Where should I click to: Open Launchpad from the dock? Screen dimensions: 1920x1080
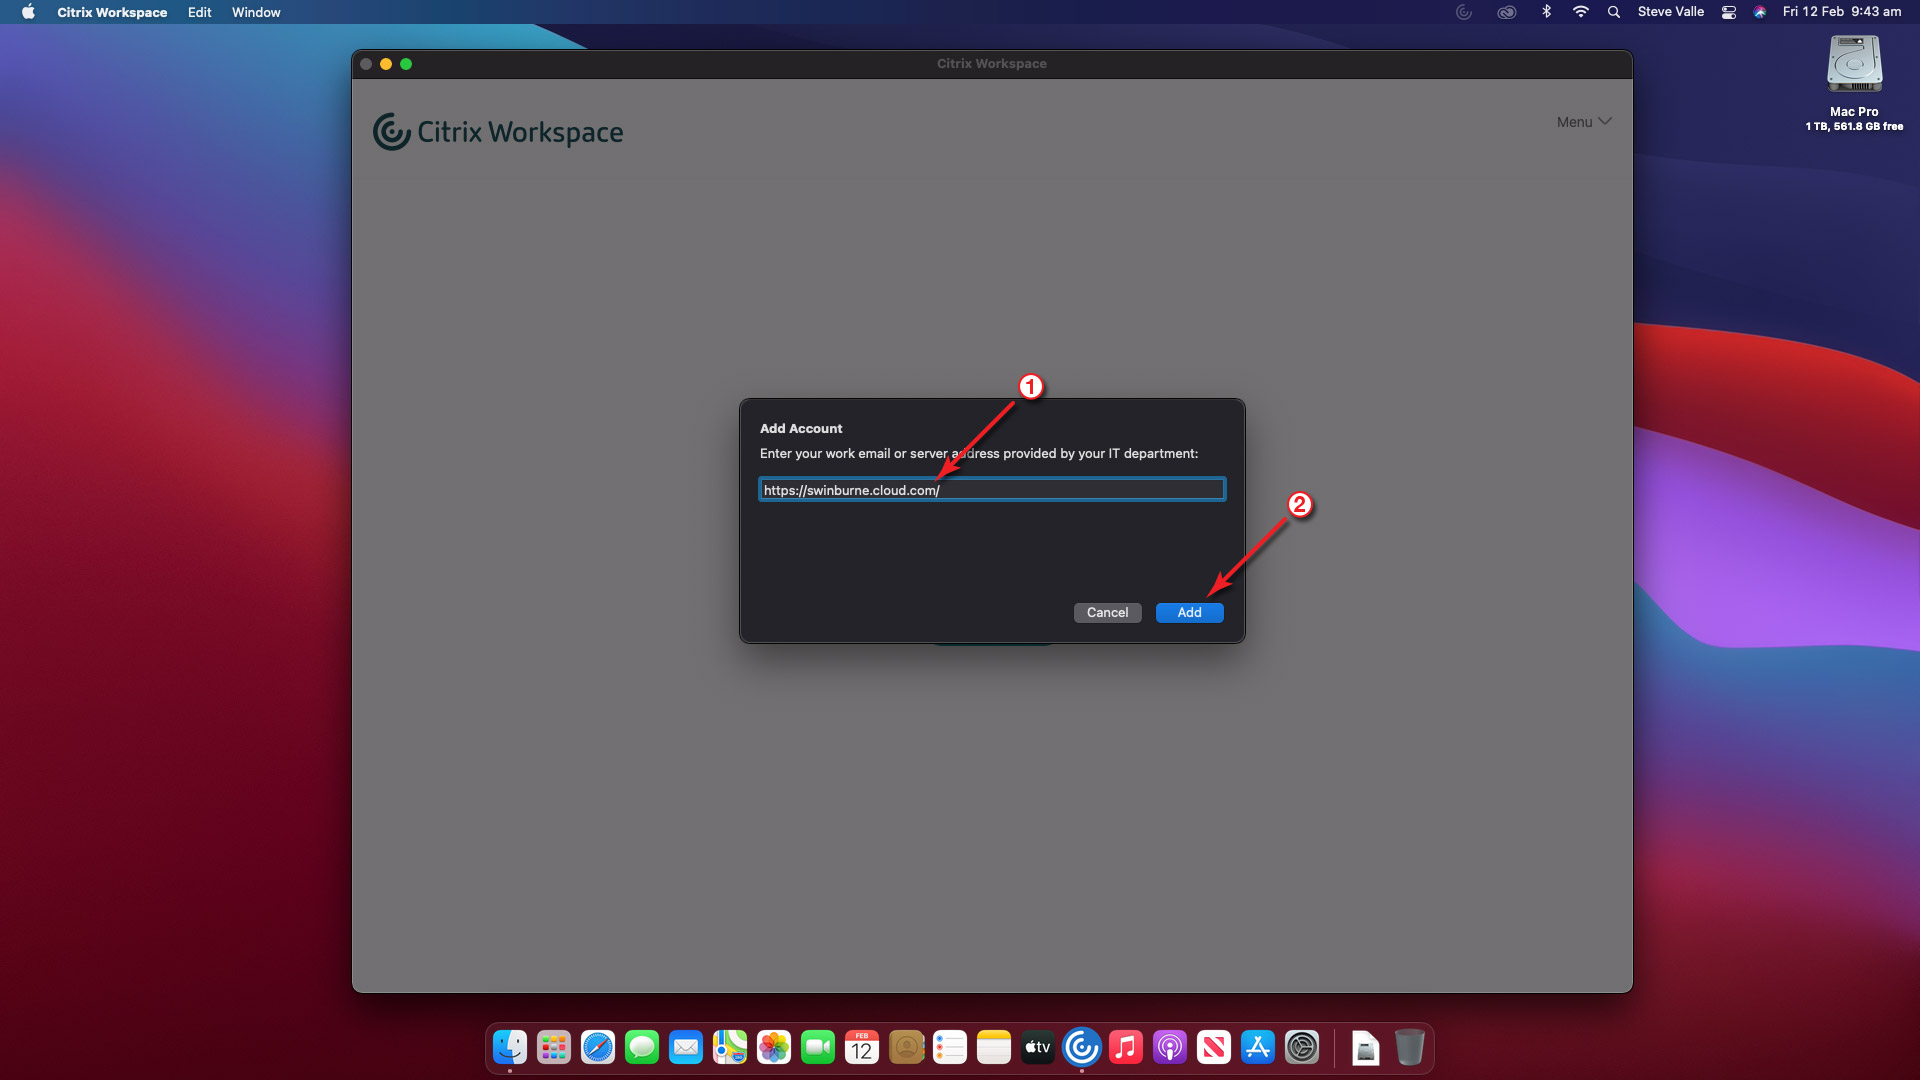[x=554, y=1047]
